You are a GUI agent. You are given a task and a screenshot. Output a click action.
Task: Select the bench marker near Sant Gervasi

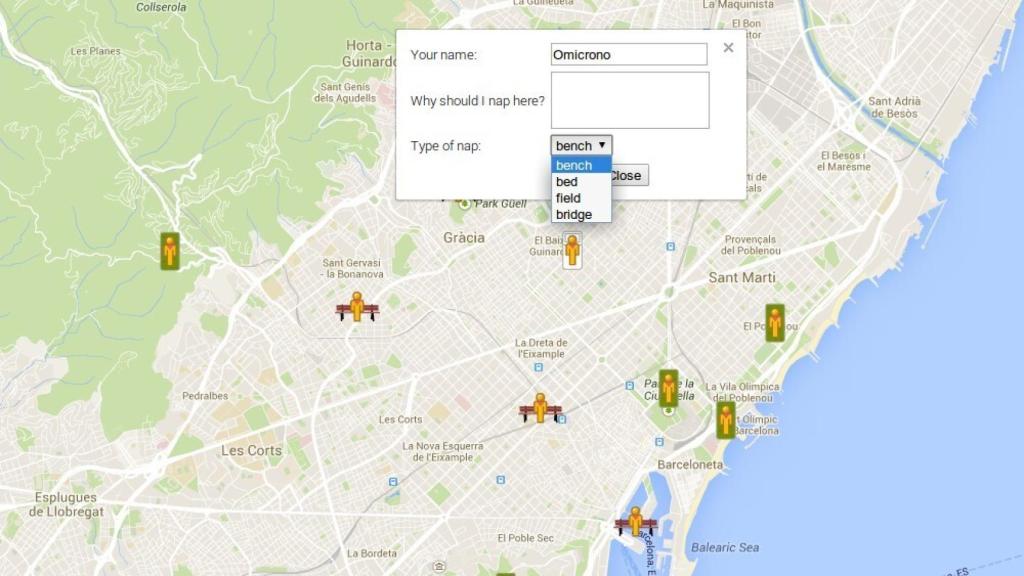point(357,307)
